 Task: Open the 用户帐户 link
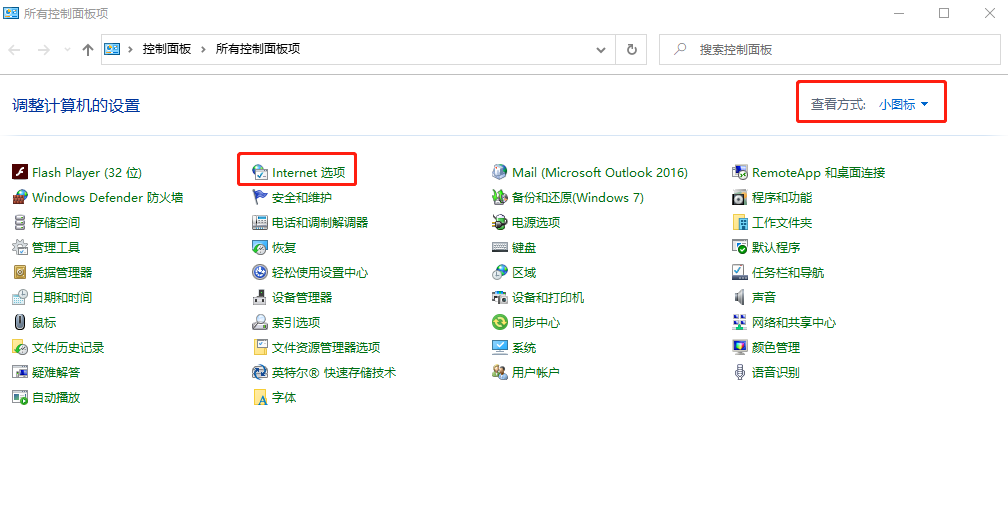click(x=535, y=372)
